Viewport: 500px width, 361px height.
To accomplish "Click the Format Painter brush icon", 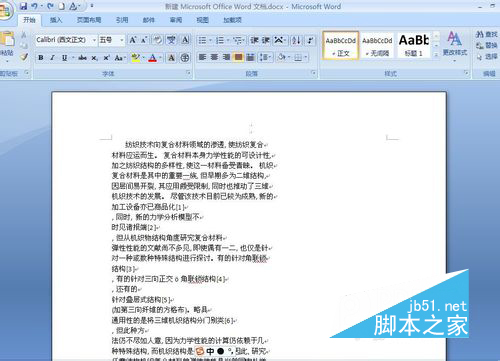I will (x=24, y=57).
